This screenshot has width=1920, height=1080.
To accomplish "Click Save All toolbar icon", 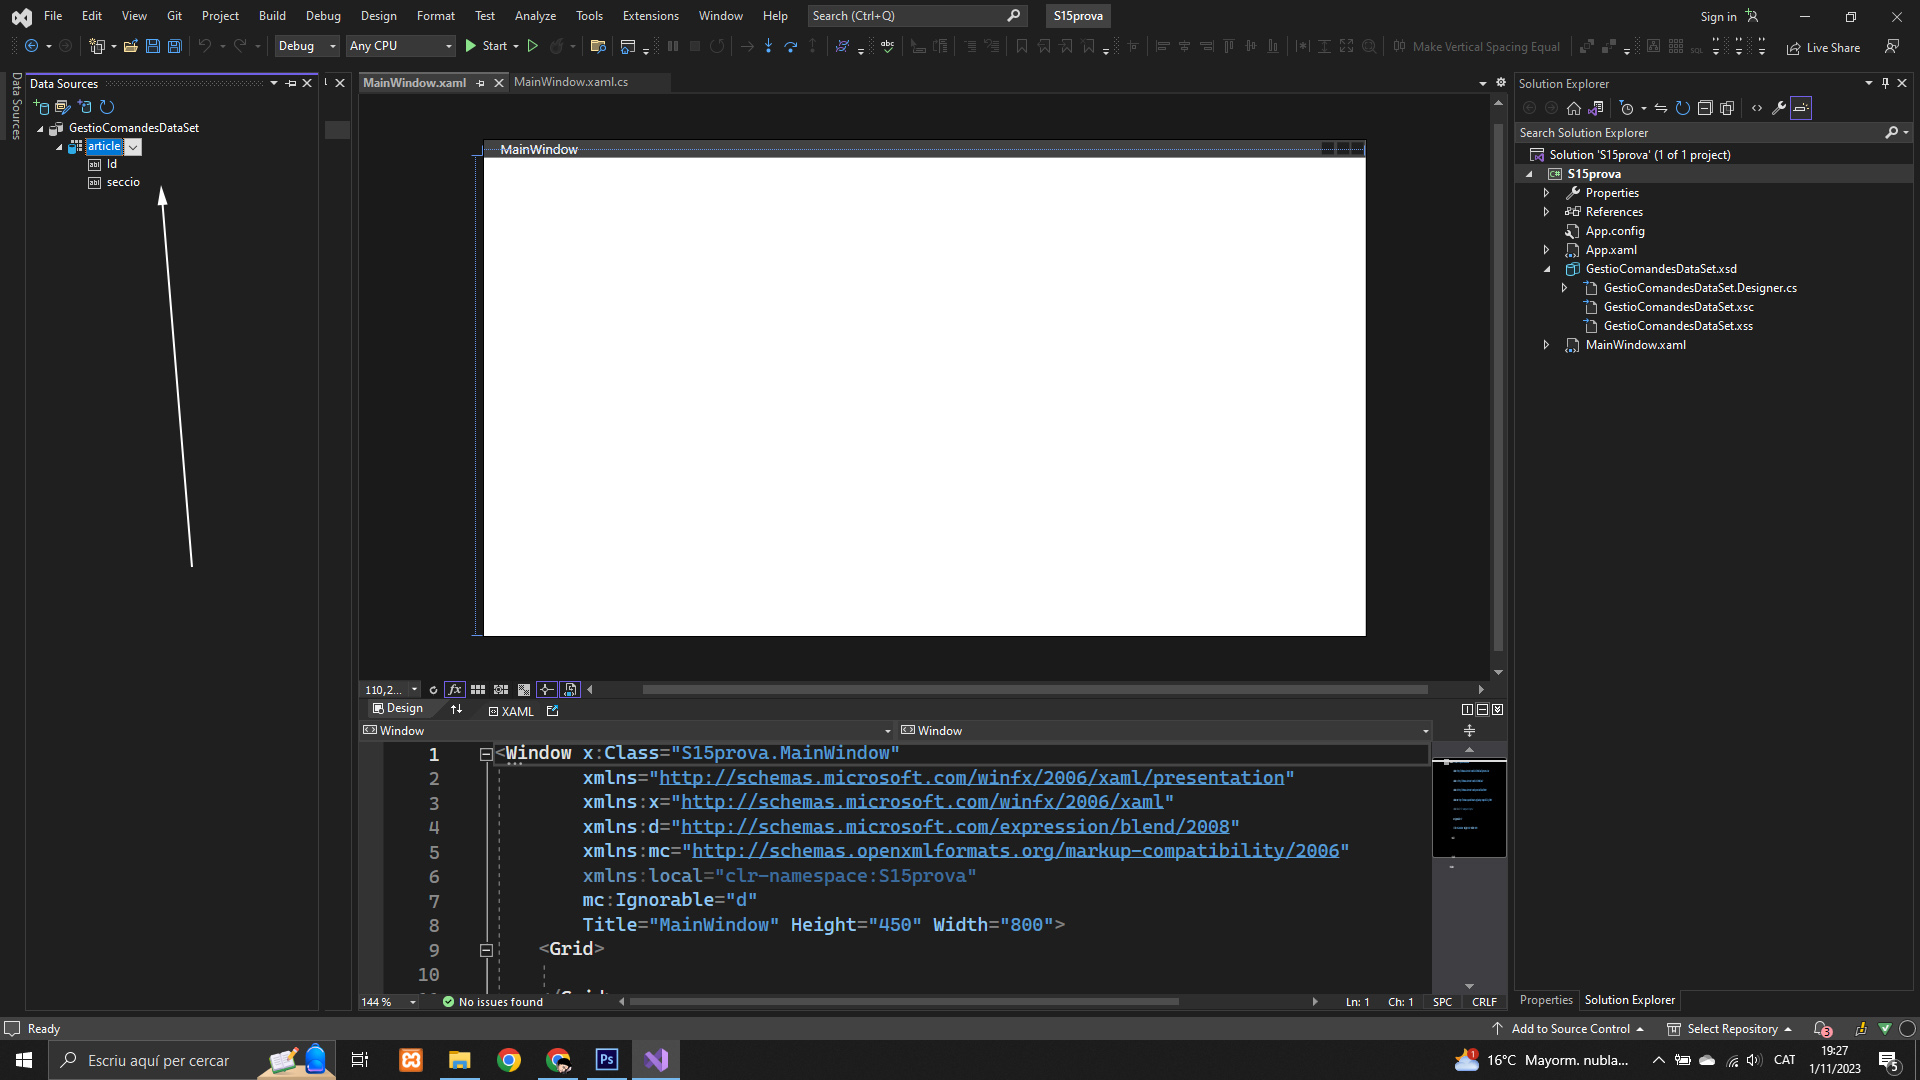I will 174,46.
